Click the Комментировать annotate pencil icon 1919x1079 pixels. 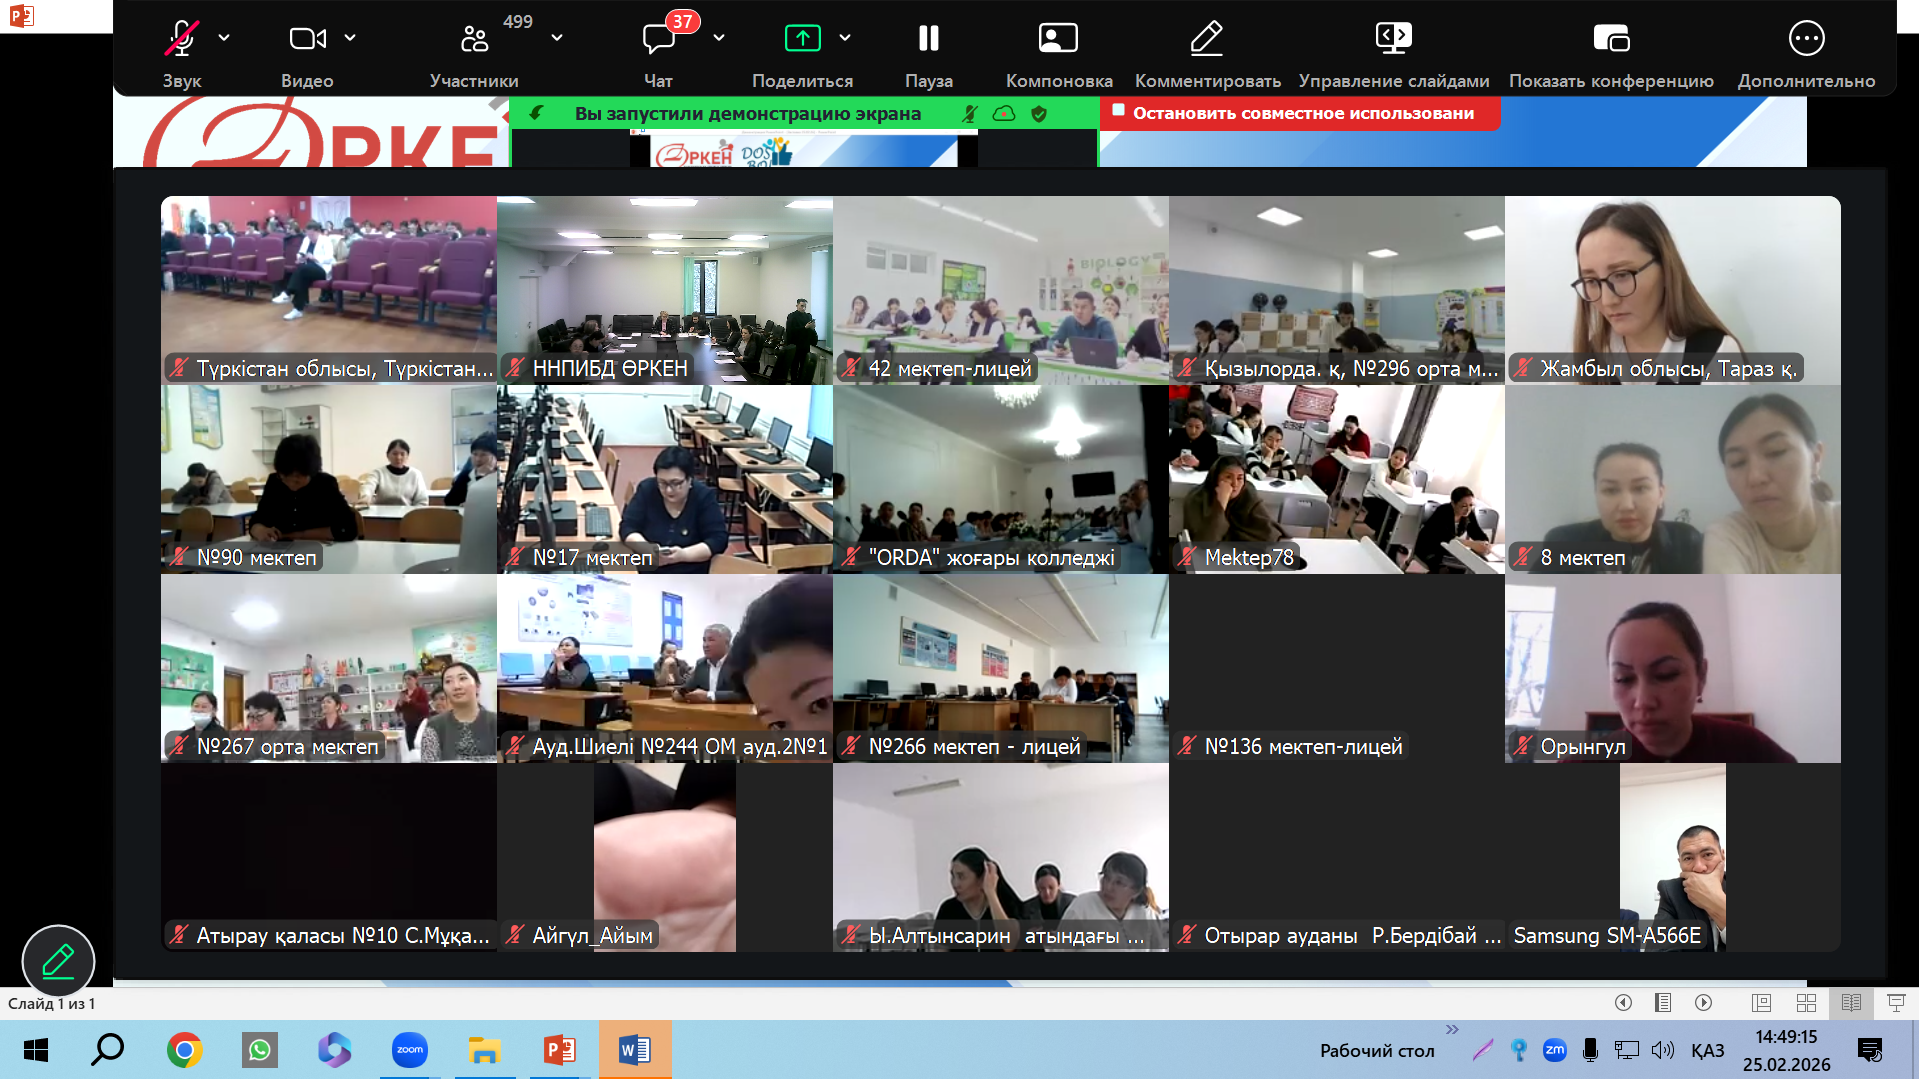point(1207,39)
